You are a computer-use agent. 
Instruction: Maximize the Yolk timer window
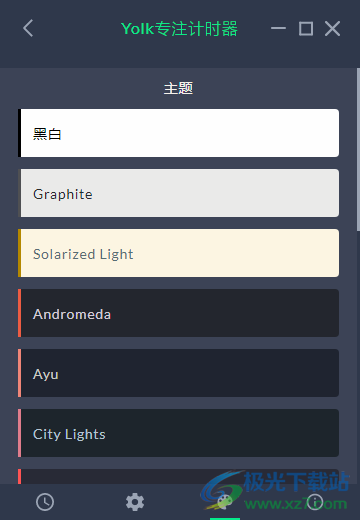pos(306,28)
